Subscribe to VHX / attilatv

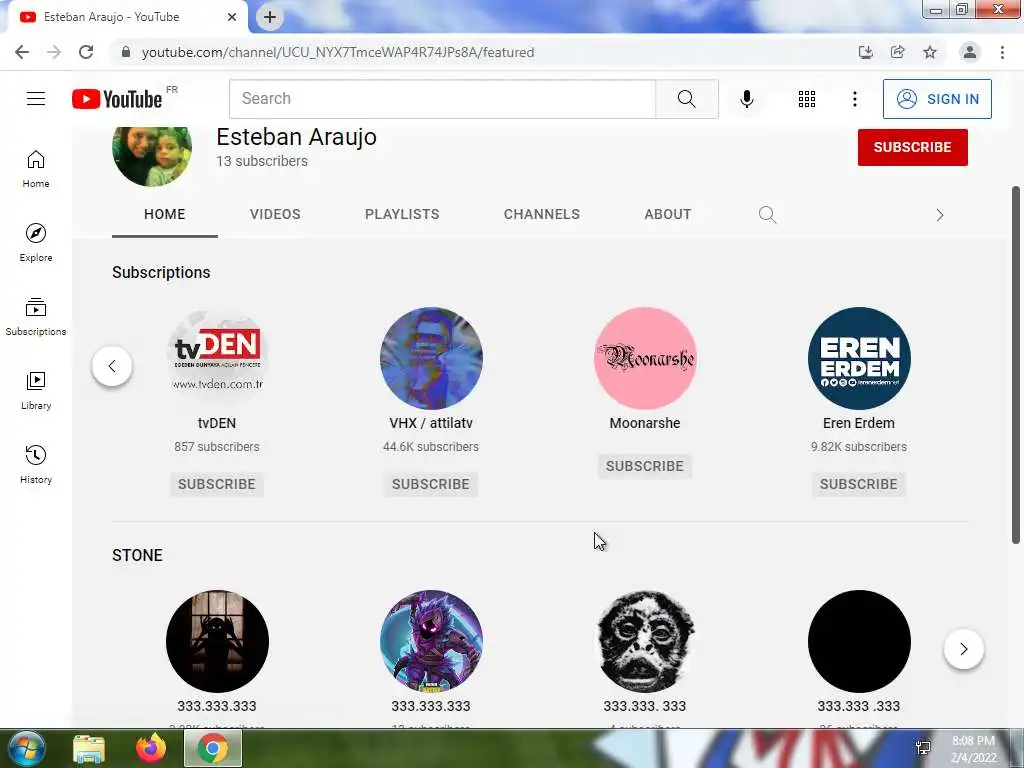(430, 484)
